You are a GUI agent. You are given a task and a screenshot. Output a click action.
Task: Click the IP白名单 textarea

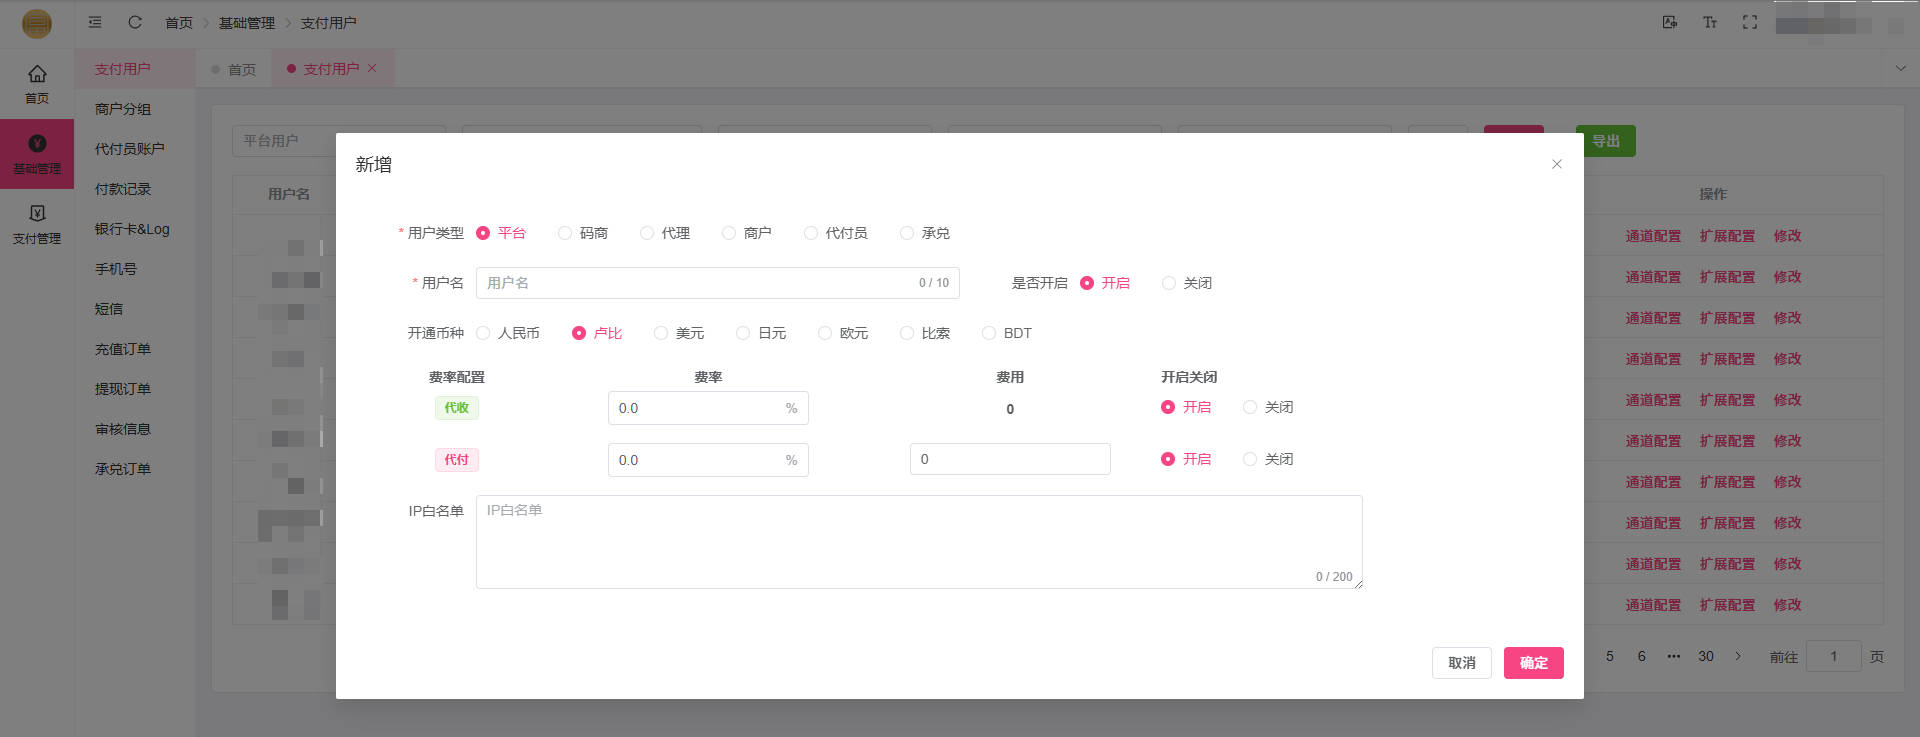pyautogui.click(x=918, y=541)
